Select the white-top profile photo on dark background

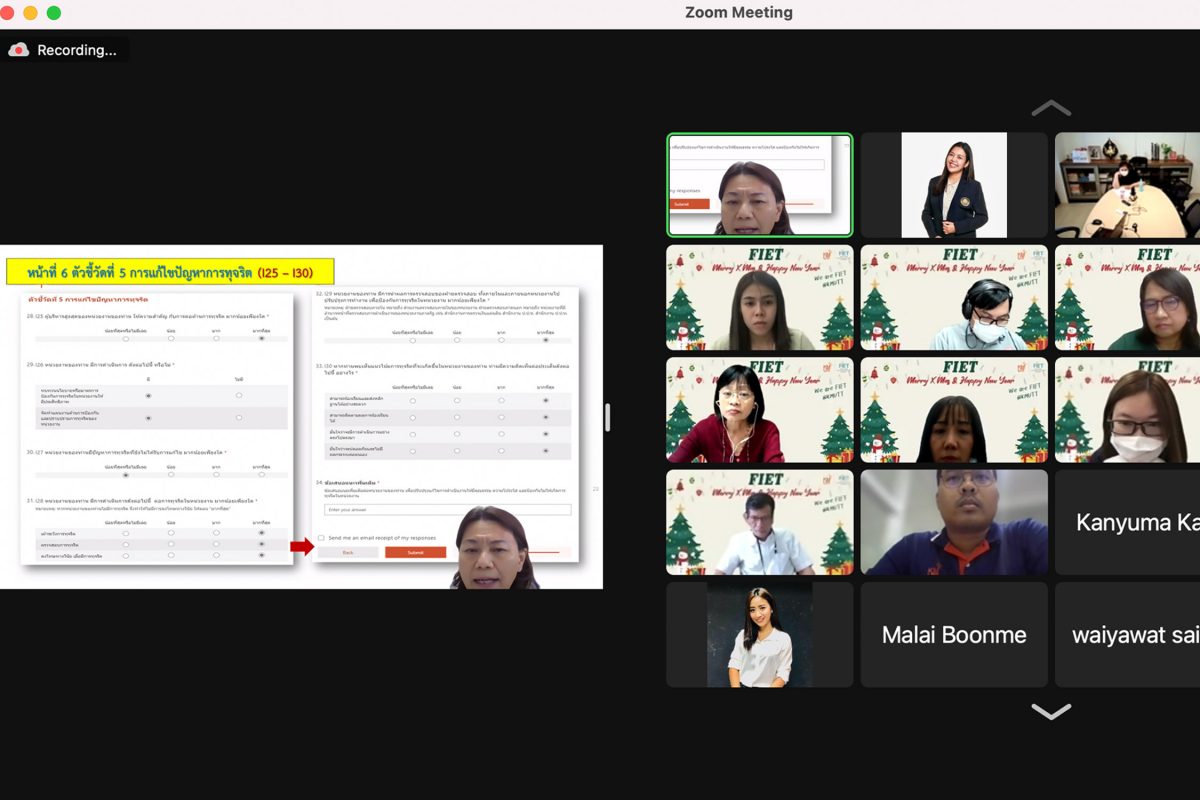(760, 635)
